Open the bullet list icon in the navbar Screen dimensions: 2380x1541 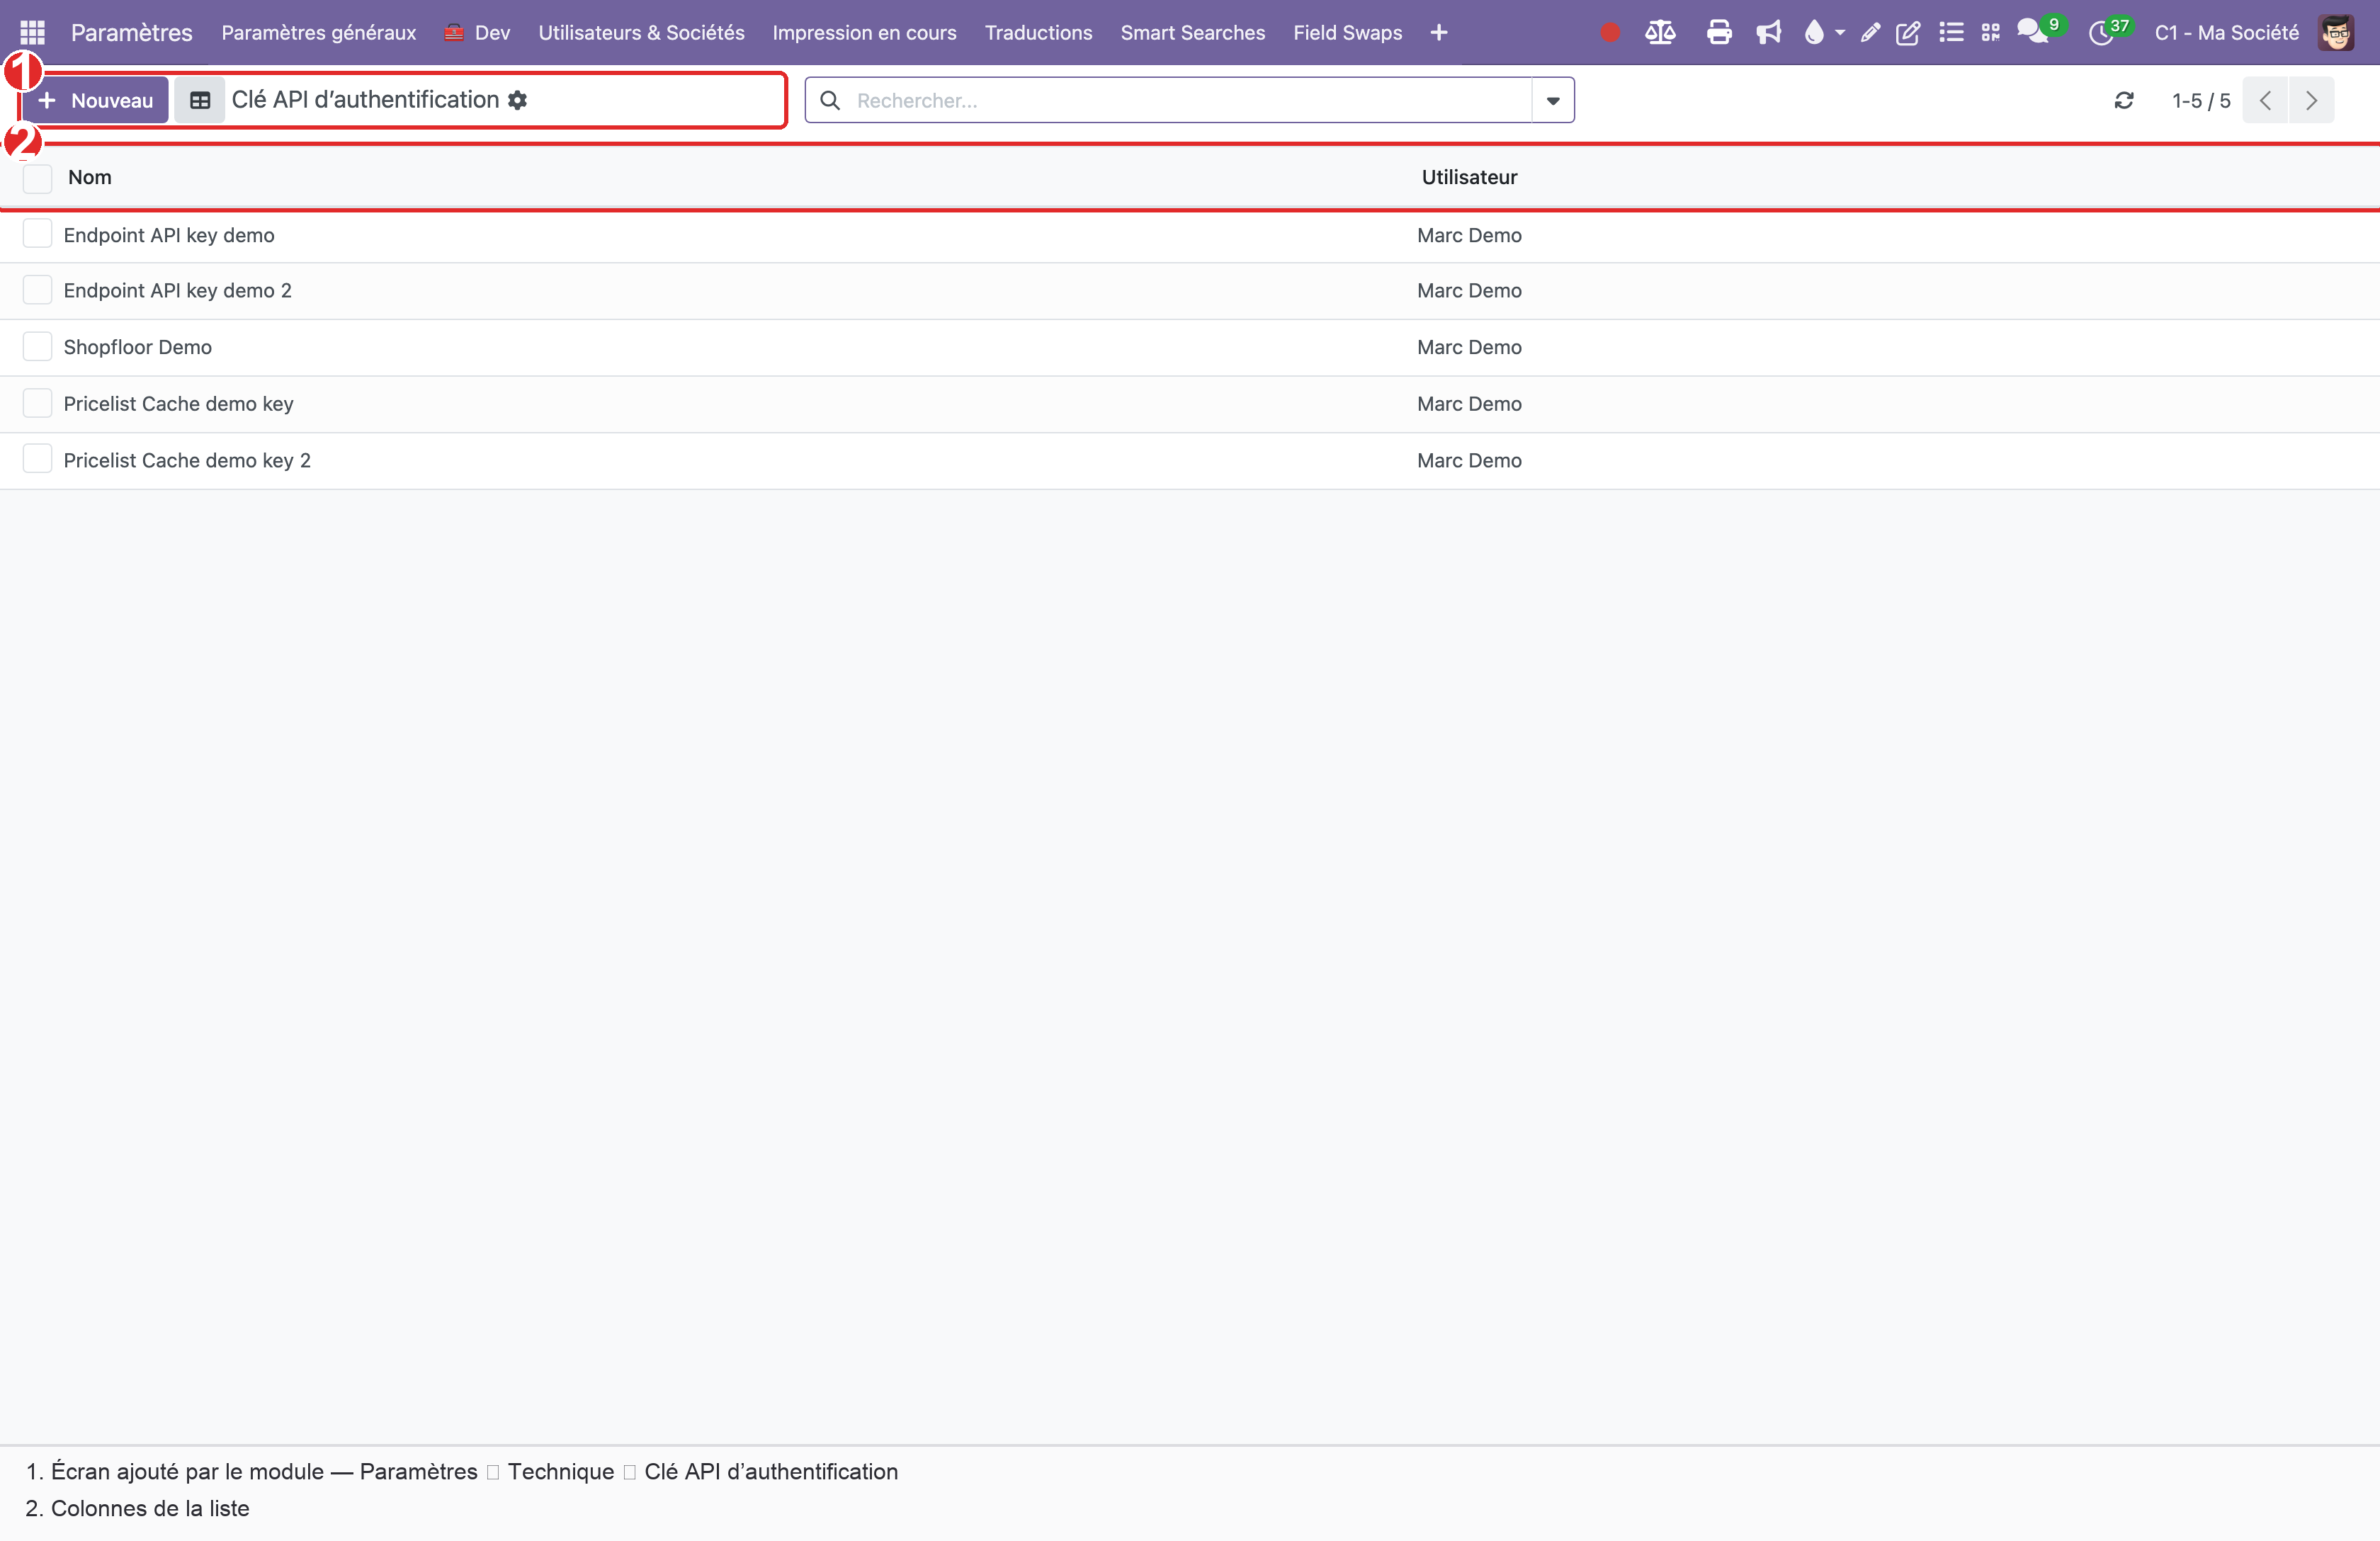coord(1951,32)
